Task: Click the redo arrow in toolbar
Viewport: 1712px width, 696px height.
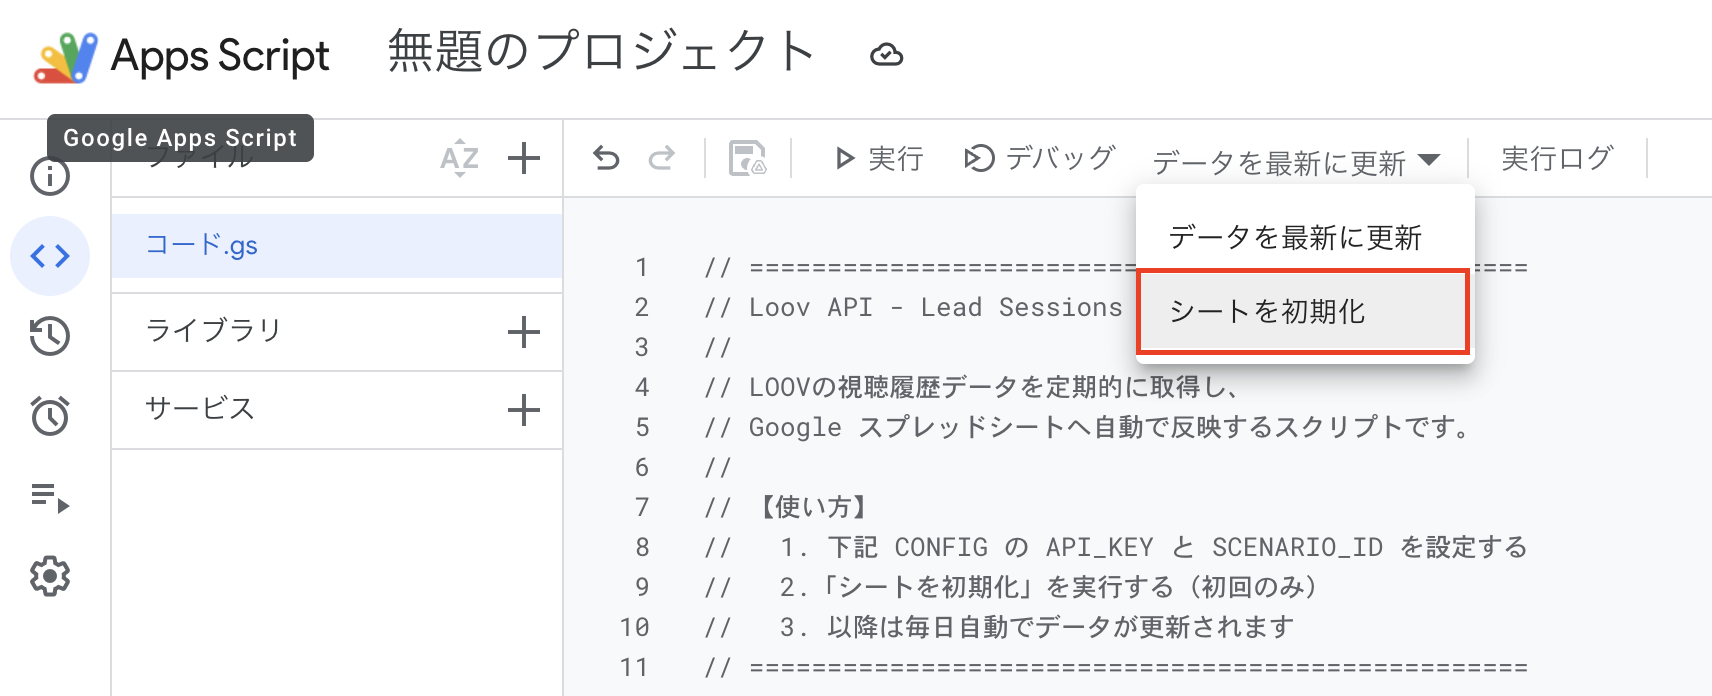Action: pyautogui.click(x=661, y=158)
